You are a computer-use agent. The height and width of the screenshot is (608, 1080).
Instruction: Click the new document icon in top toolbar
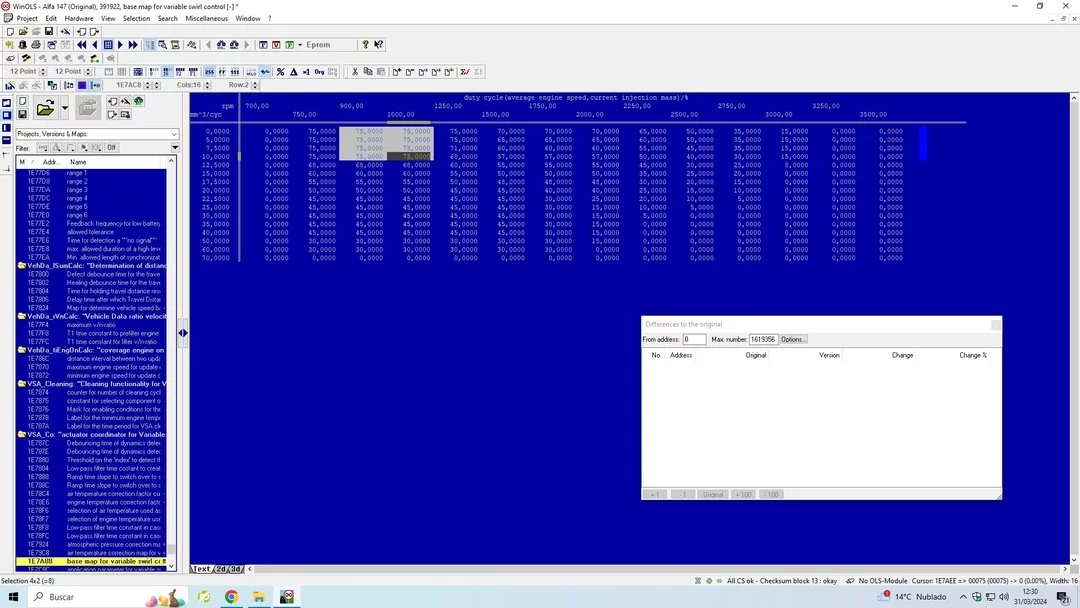[x=10, y=32]
